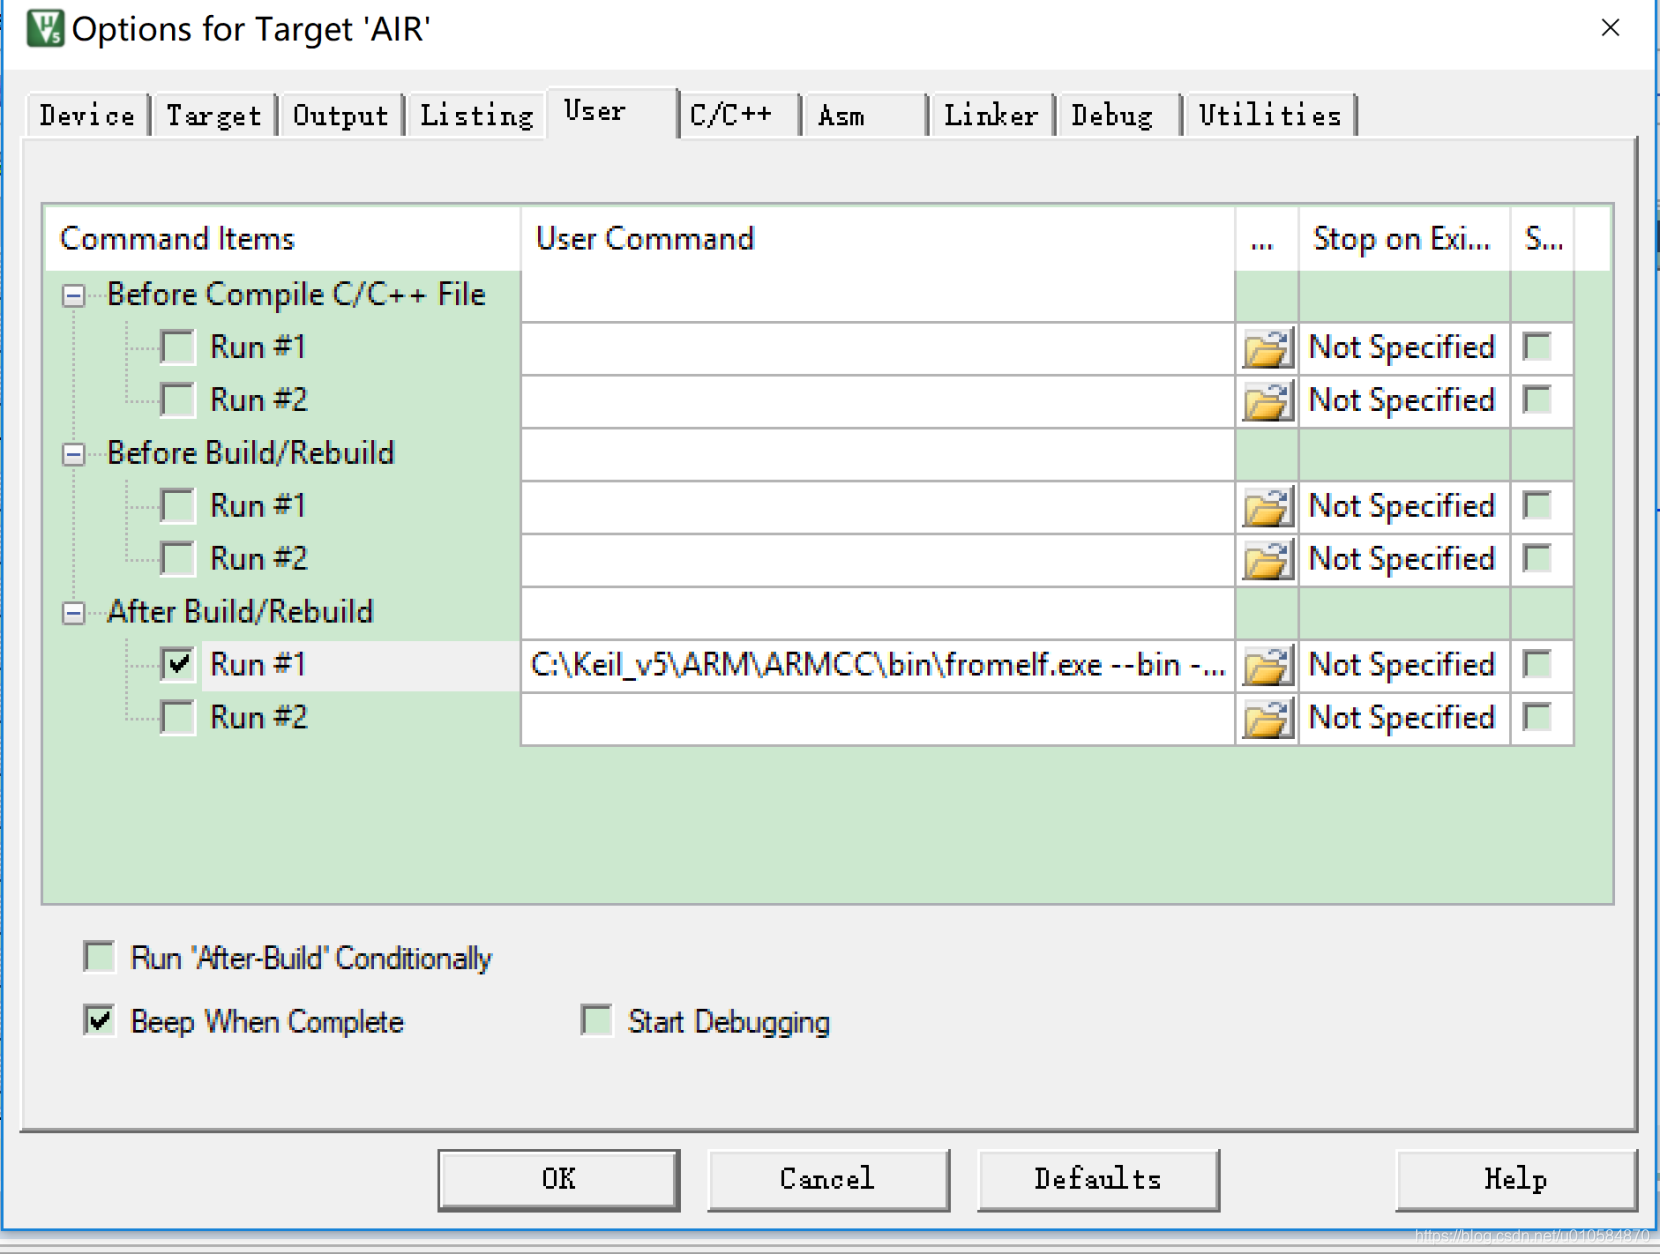Tick the S... checkbox for Before Compile Run #1
Viewport: 1660px width, 1255px height.
pos(1538,347)
